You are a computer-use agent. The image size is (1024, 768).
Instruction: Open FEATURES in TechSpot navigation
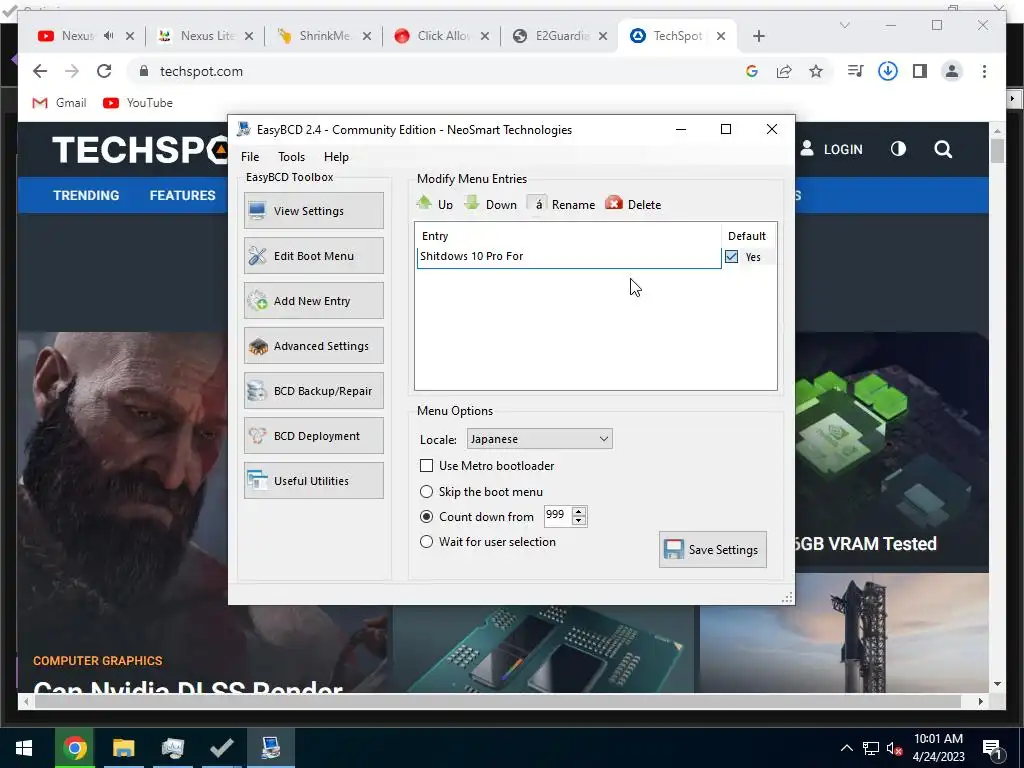(182, 195)
